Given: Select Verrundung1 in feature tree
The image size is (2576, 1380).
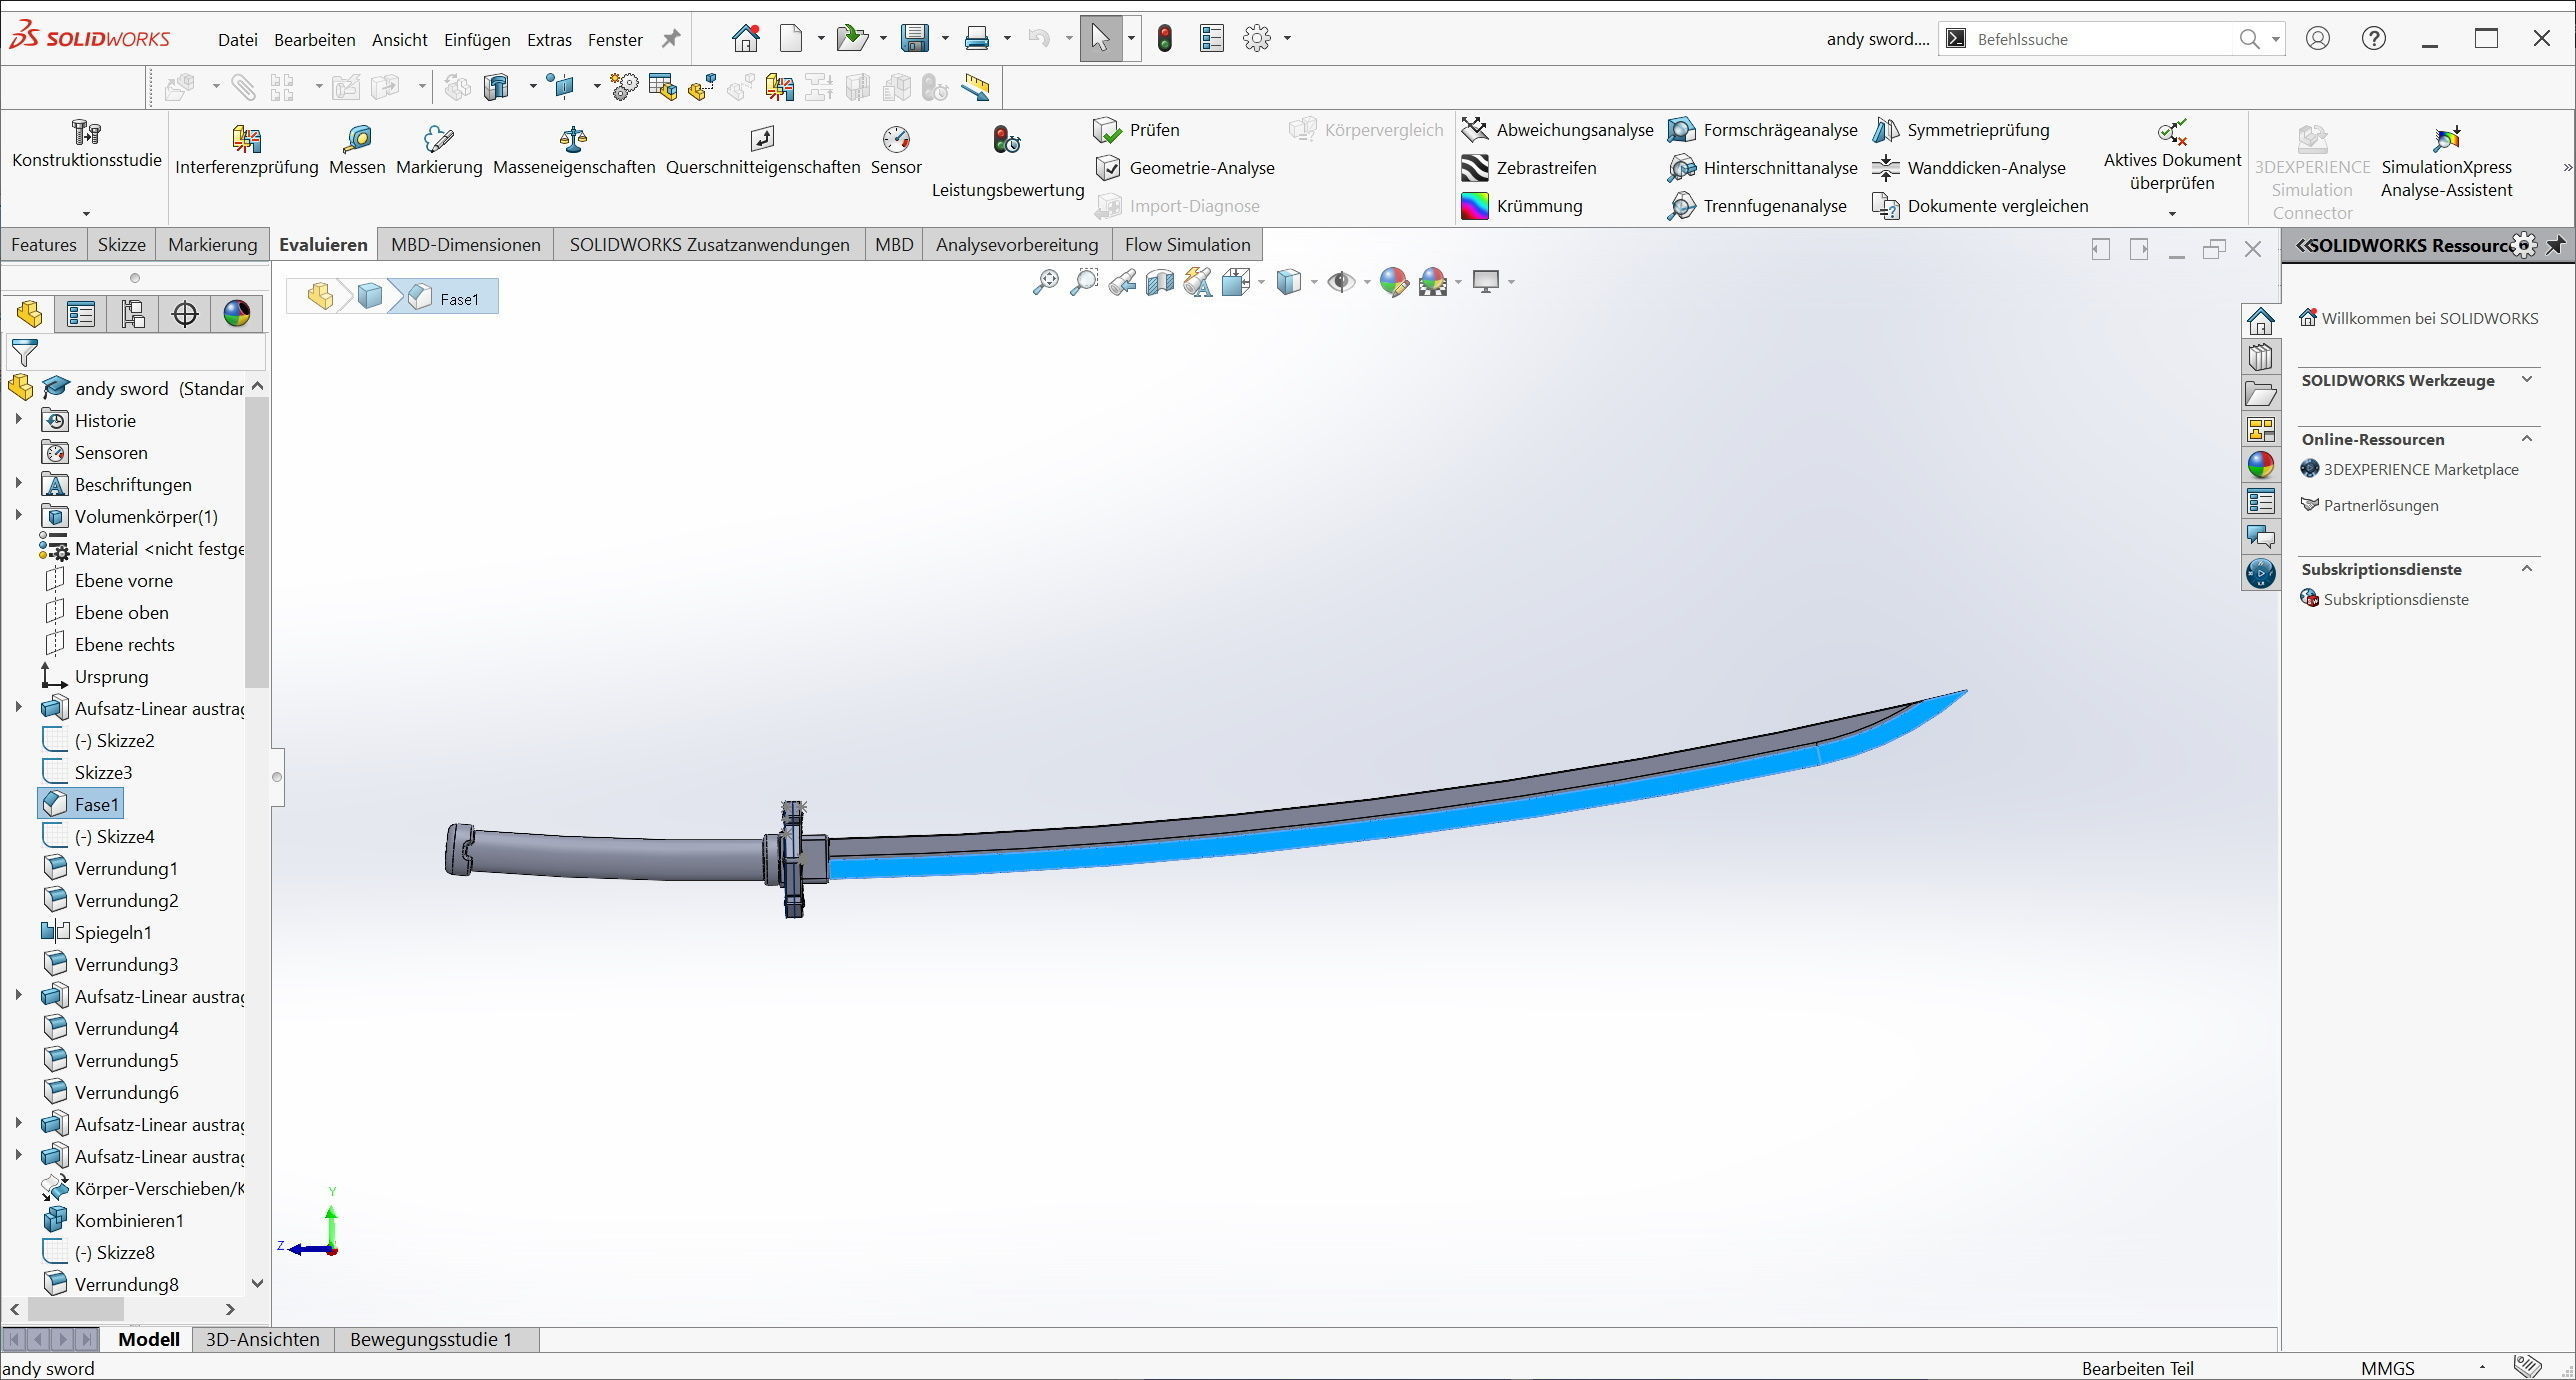Looking at the screenshot, I should [125, 868].
